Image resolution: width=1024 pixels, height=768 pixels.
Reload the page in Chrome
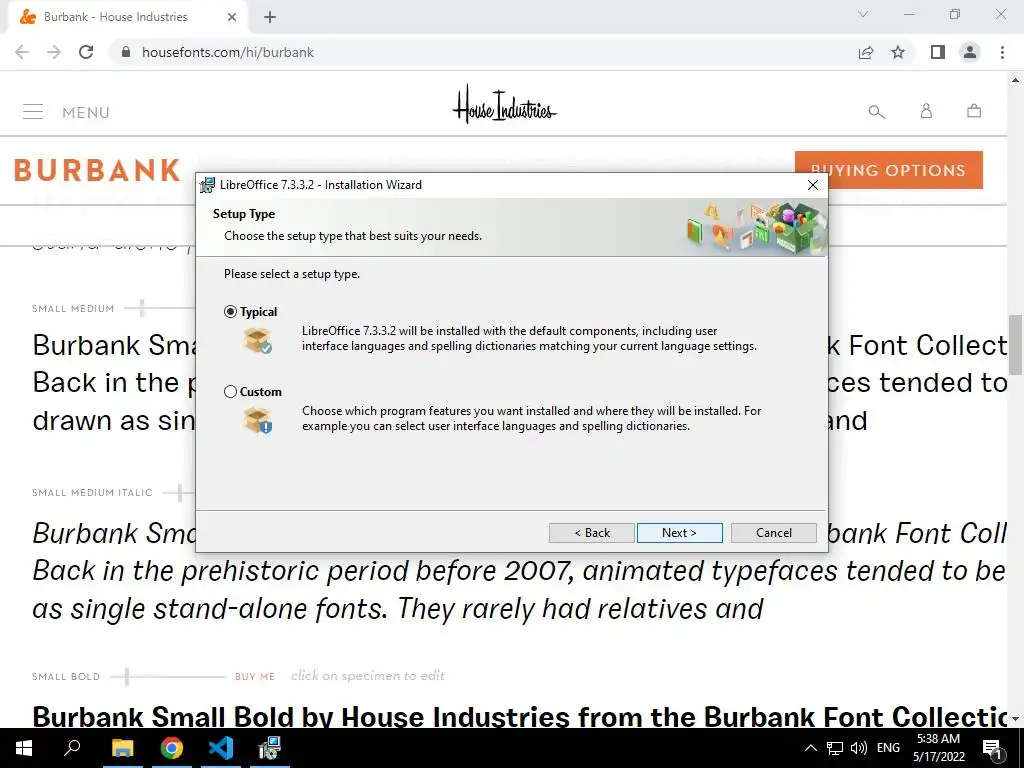click(86, 52)
